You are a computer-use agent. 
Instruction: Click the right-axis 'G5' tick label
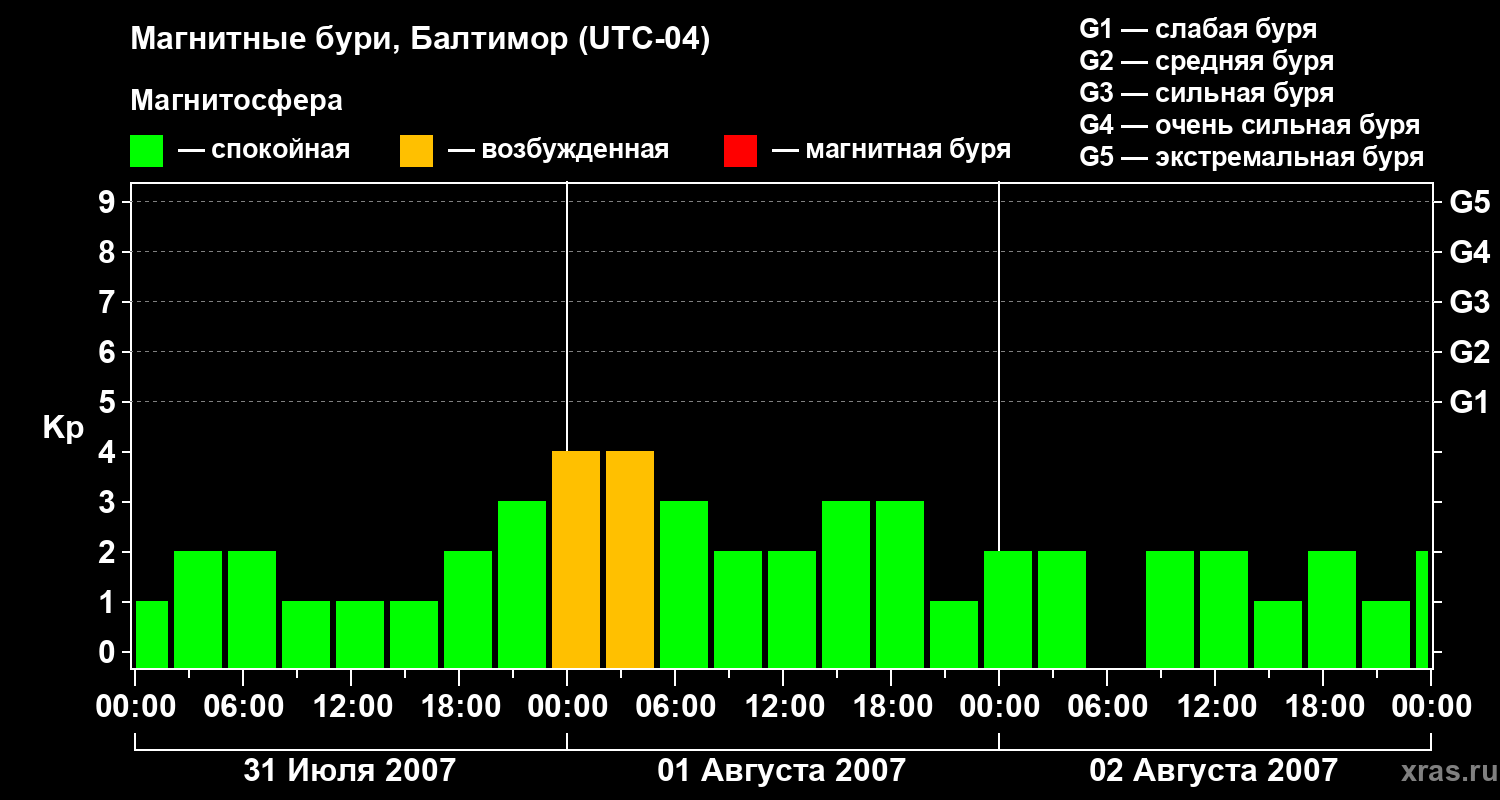coord(1469,202)
